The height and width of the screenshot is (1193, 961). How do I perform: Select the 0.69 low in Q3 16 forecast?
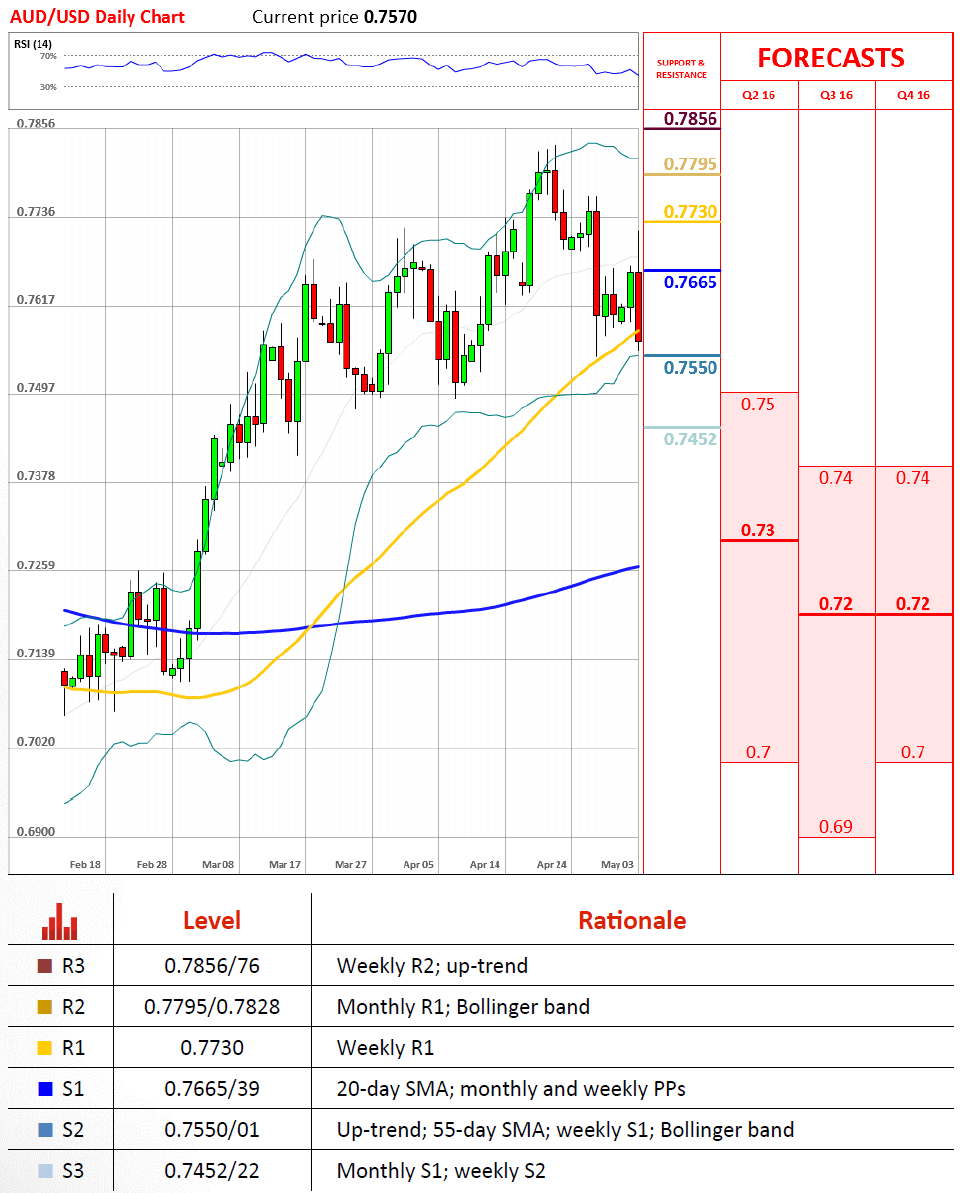tap(836, 827)
